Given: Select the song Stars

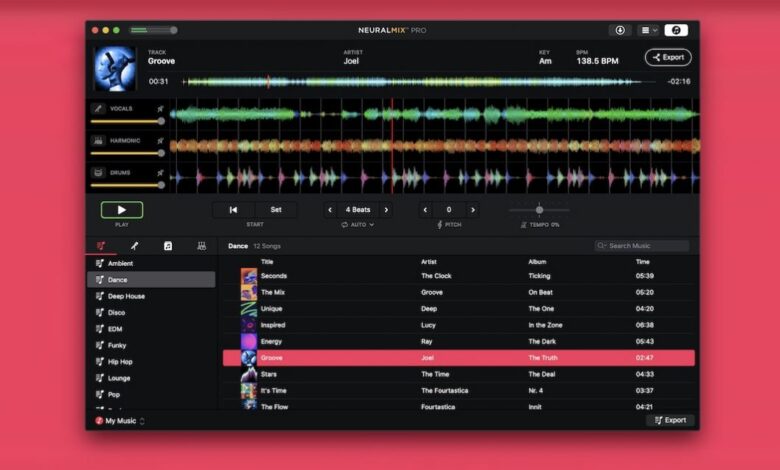Looking at the screenshot, I should (x=459, y=374).
